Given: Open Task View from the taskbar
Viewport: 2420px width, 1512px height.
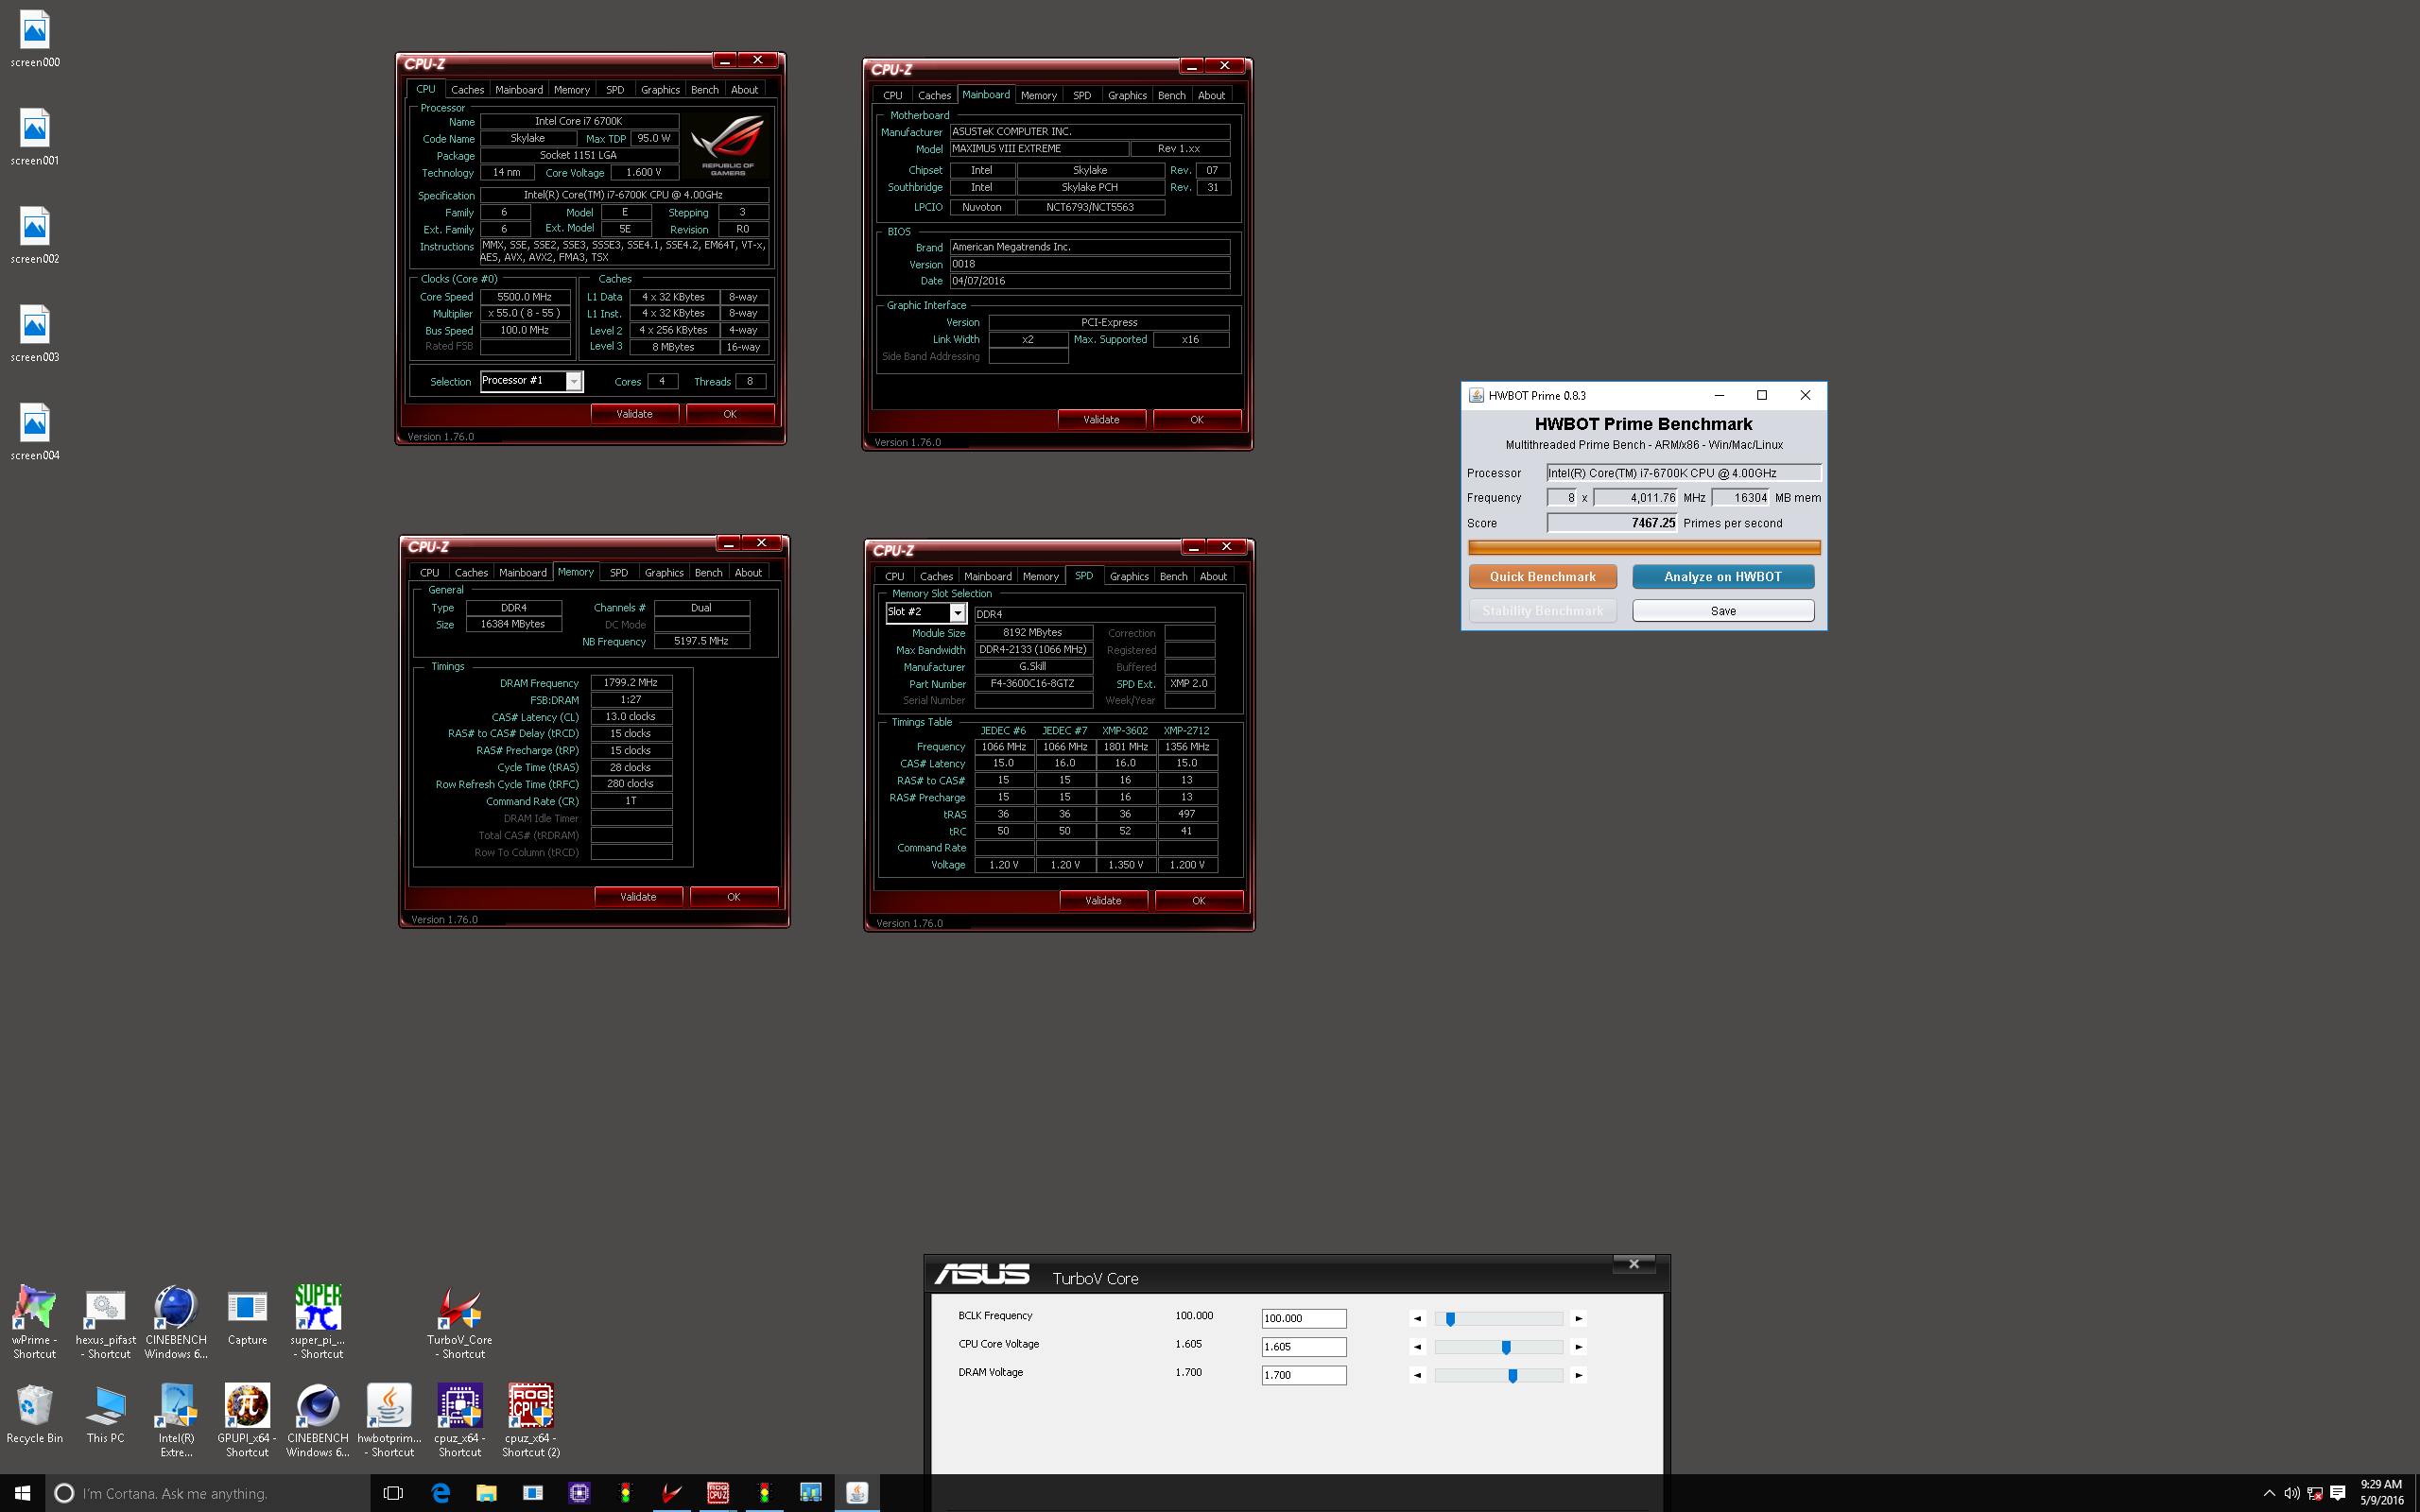Looking at the screenshot, I should point(394,1493).
